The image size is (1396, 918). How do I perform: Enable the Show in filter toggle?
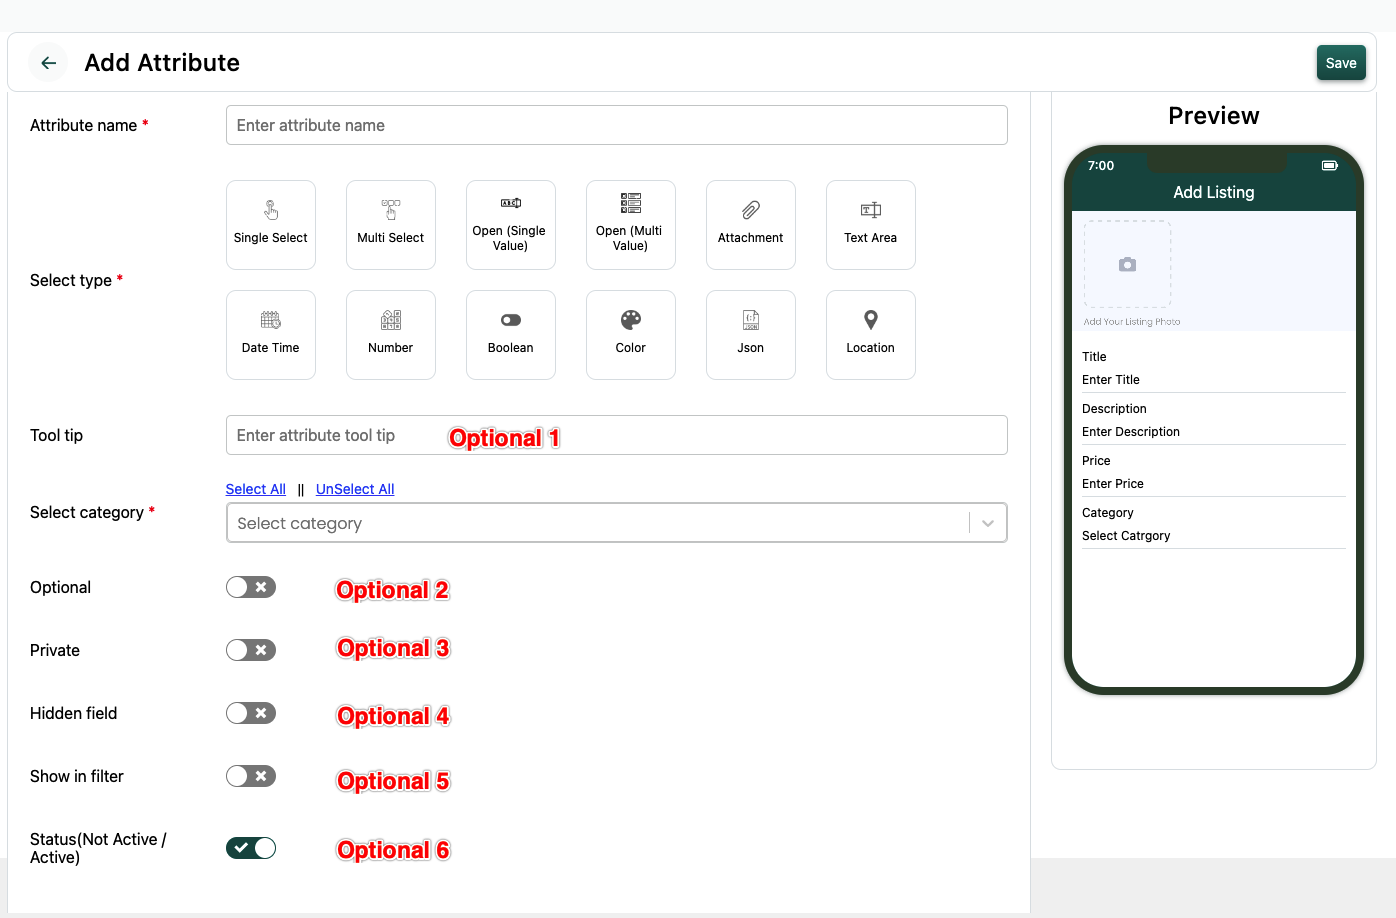click(251, 776)
